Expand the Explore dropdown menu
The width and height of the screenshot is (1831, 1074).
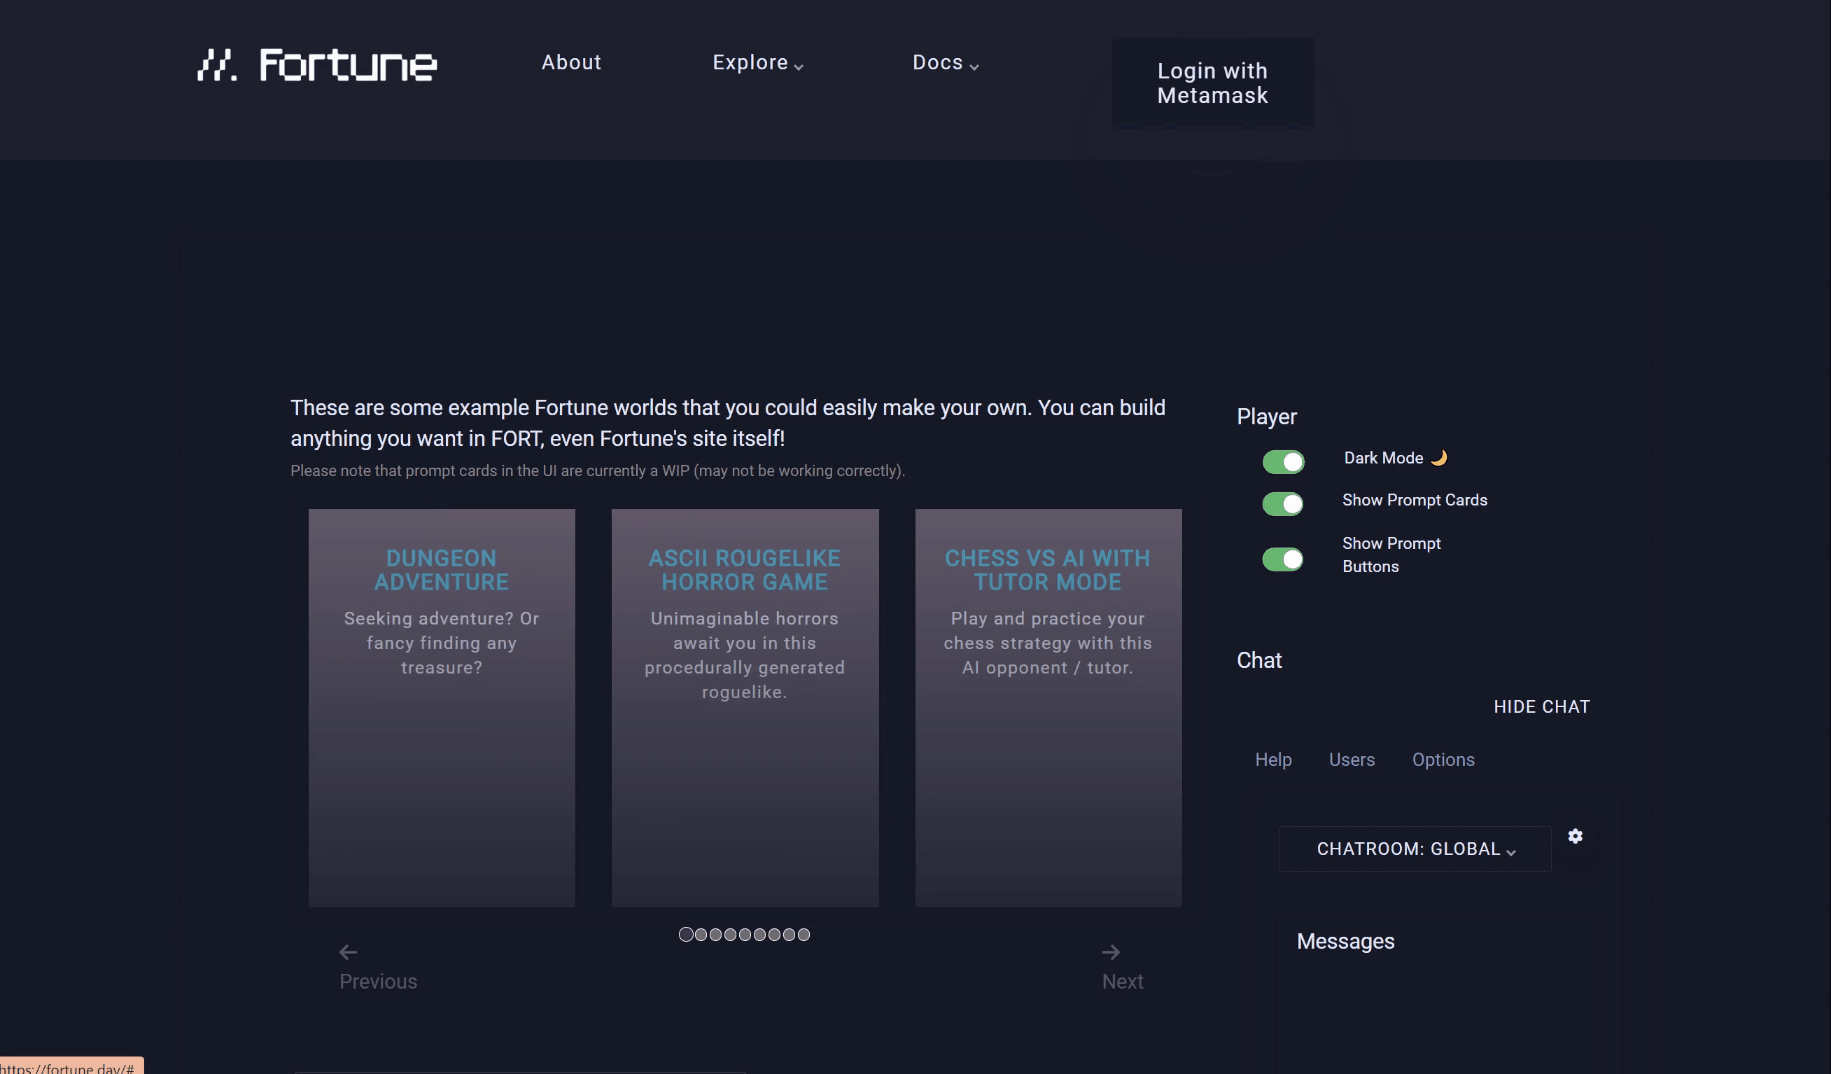pyautogui.click(x=757, y=63)
